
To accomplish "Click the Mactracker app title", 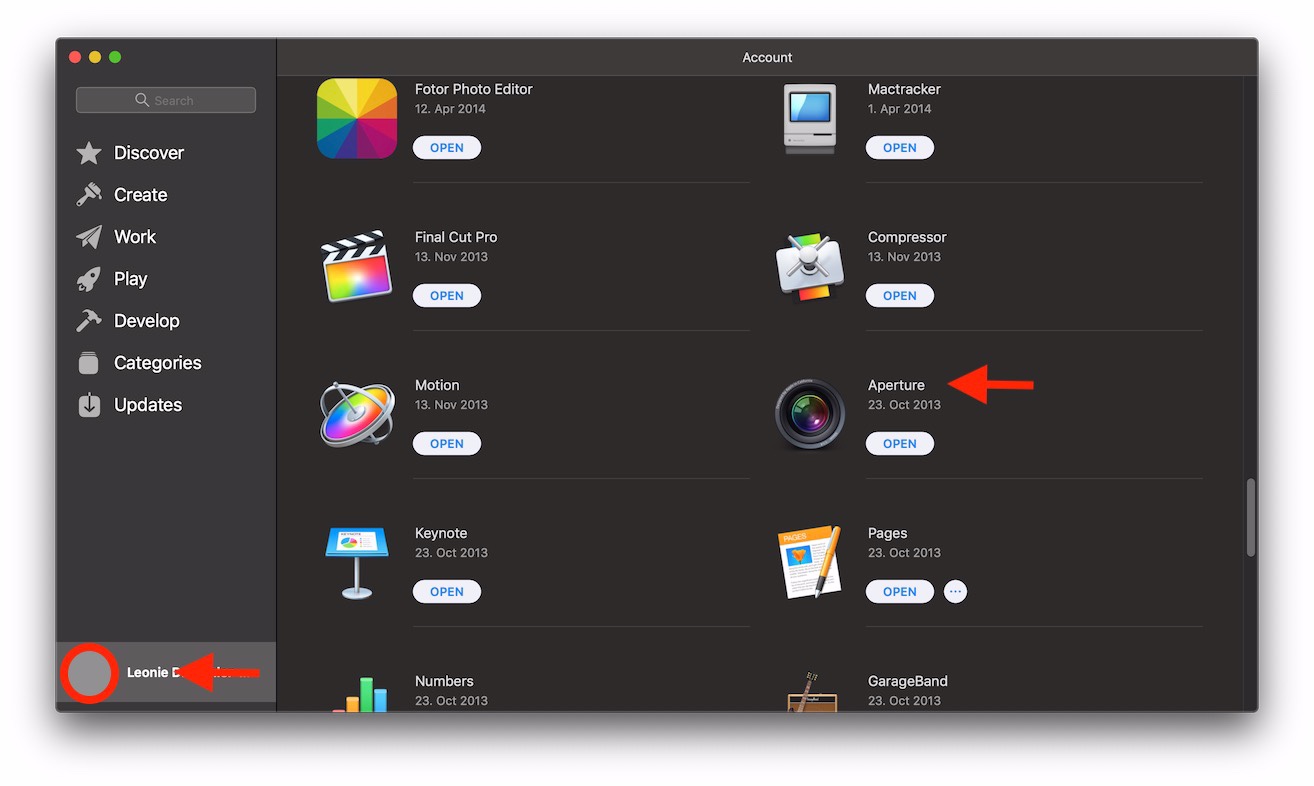I will (904, 89).
